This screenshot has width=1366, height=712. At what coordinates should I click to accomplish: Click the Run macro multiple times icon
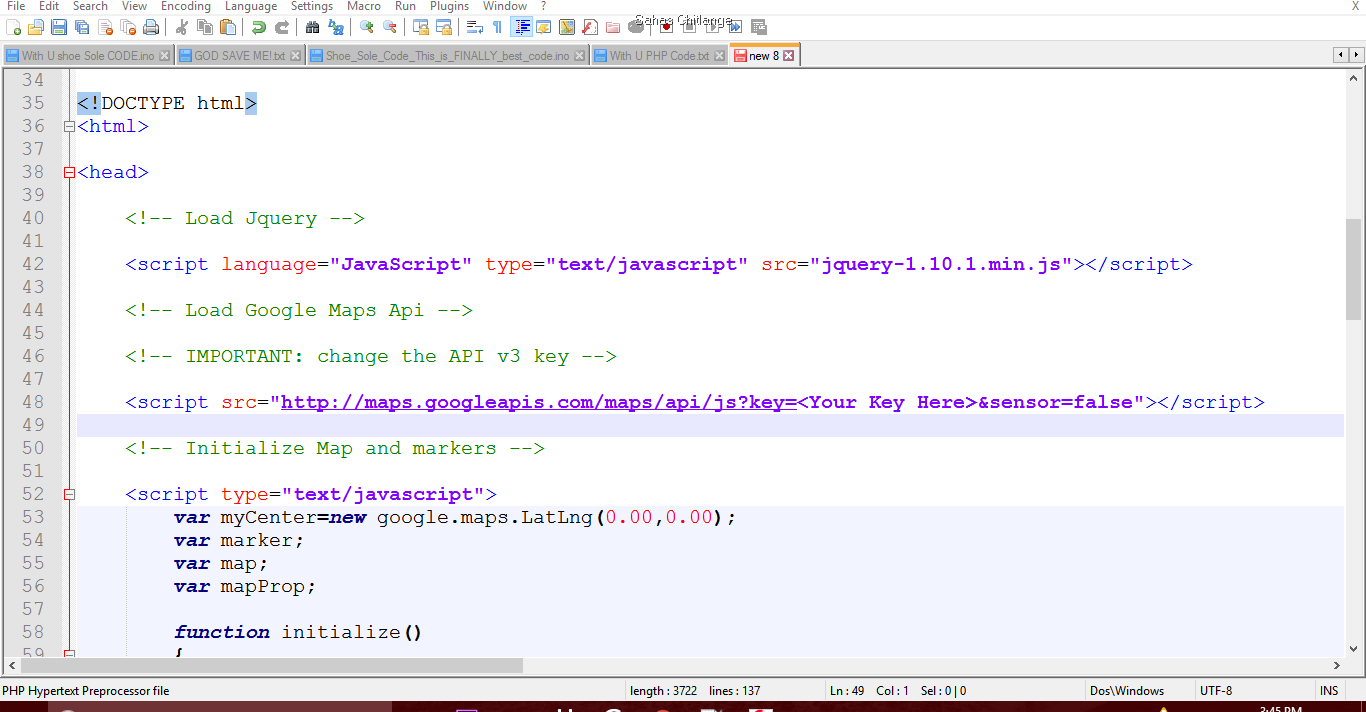click(x=735, y=27)
